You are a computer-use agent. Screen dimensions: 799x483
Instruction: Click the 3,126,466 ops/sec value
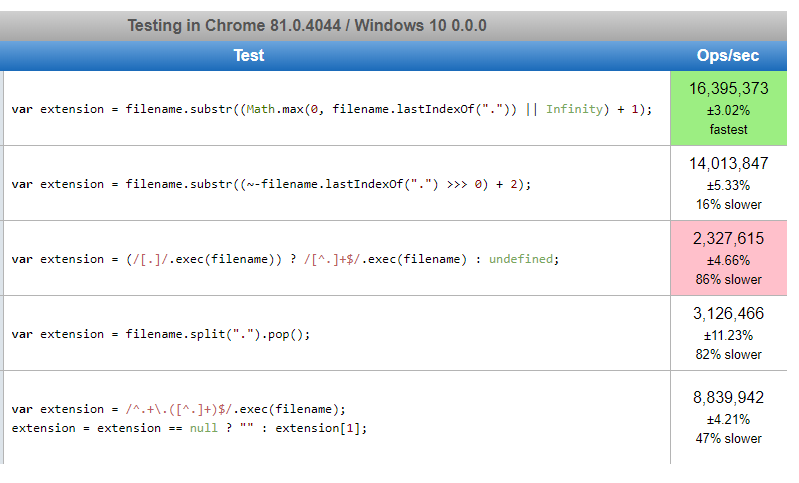[728, 314]
